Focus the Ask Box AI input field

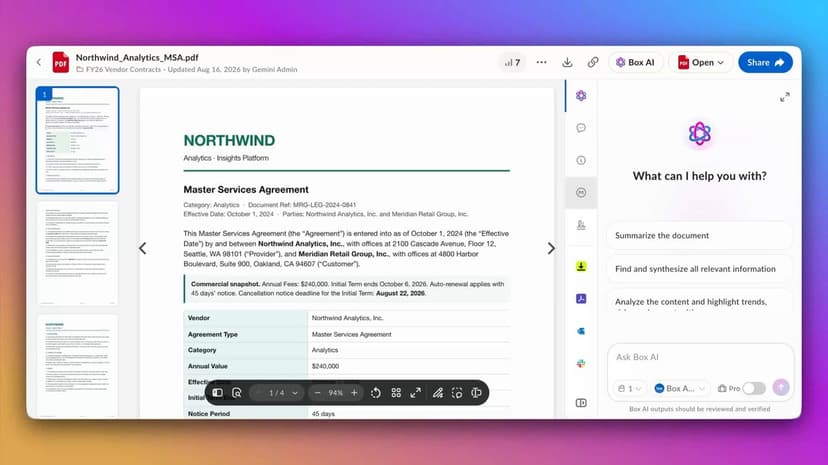coord(699,357)
